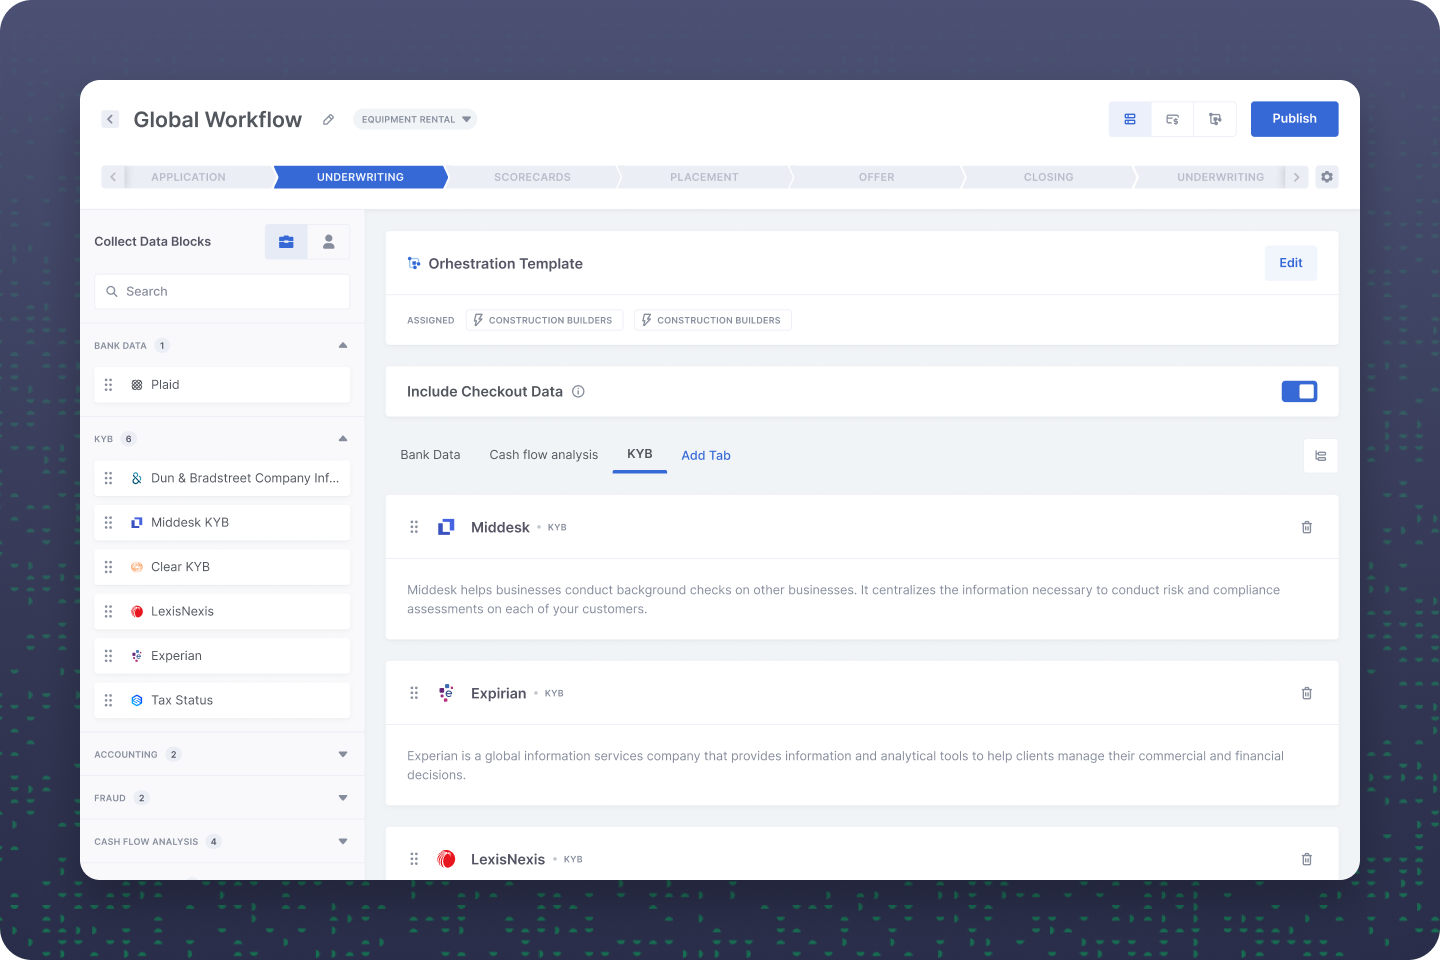Open Cash flow analysis tab
This screenshot has width=1440, height=960.
[544, 455]
